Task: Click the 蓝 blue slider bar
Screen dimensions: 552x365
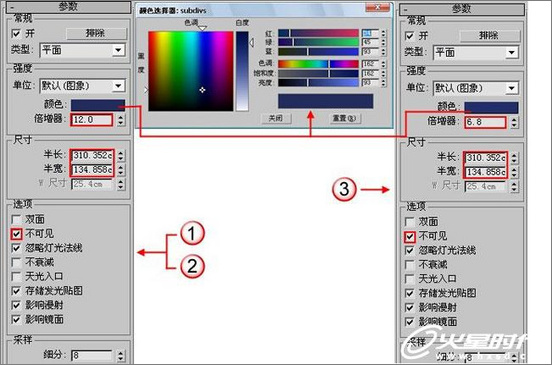Action: pyautogui.click(x=318, y=52)
